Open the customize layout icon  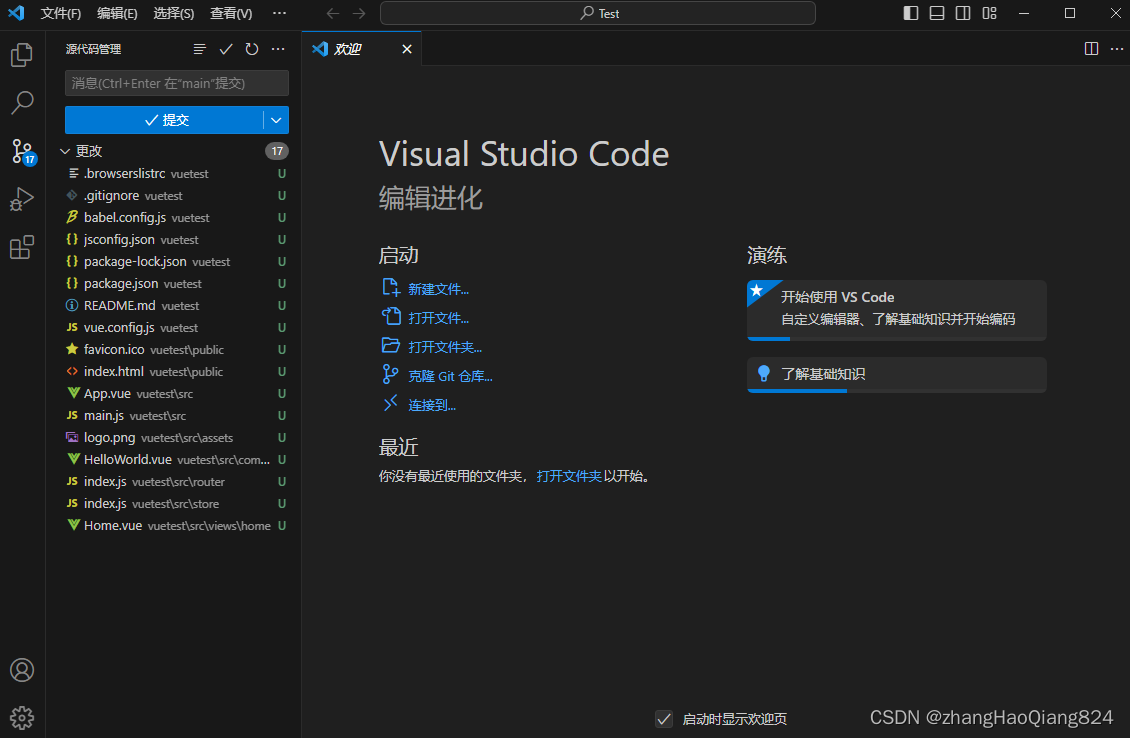pyautogui.click(x=989, y=13)
